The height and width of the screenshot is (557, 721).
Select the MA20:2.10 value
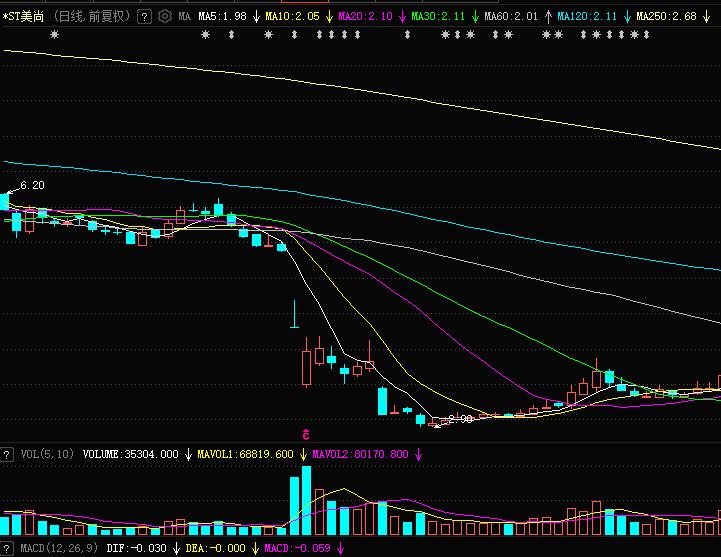(x=366, y=17)
